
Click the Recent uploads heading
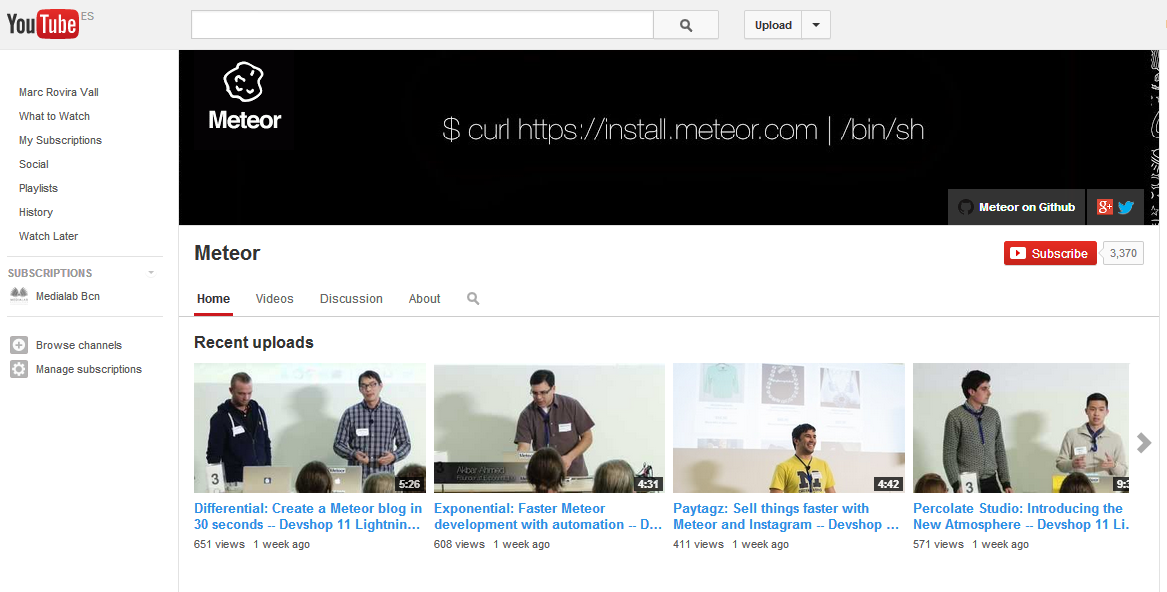point(254,343)
